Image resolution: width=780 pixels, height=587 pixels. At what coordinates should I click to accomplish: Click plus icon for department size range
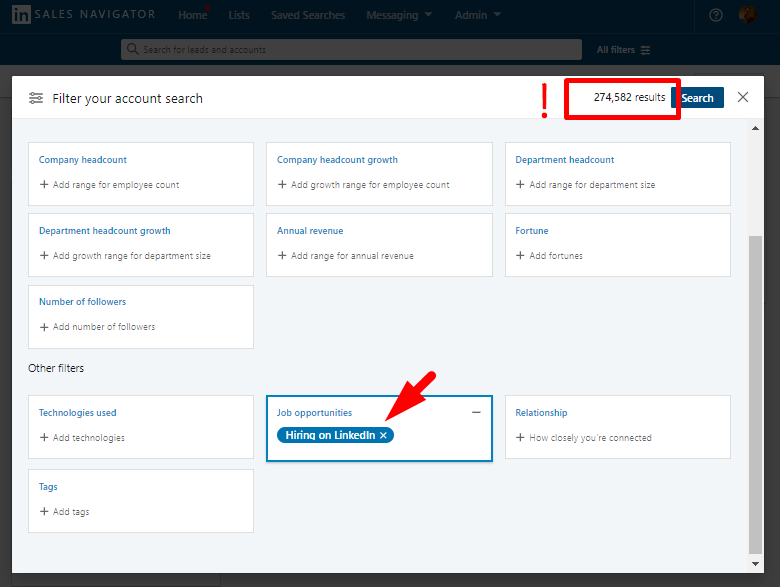[x=520, y=185]
